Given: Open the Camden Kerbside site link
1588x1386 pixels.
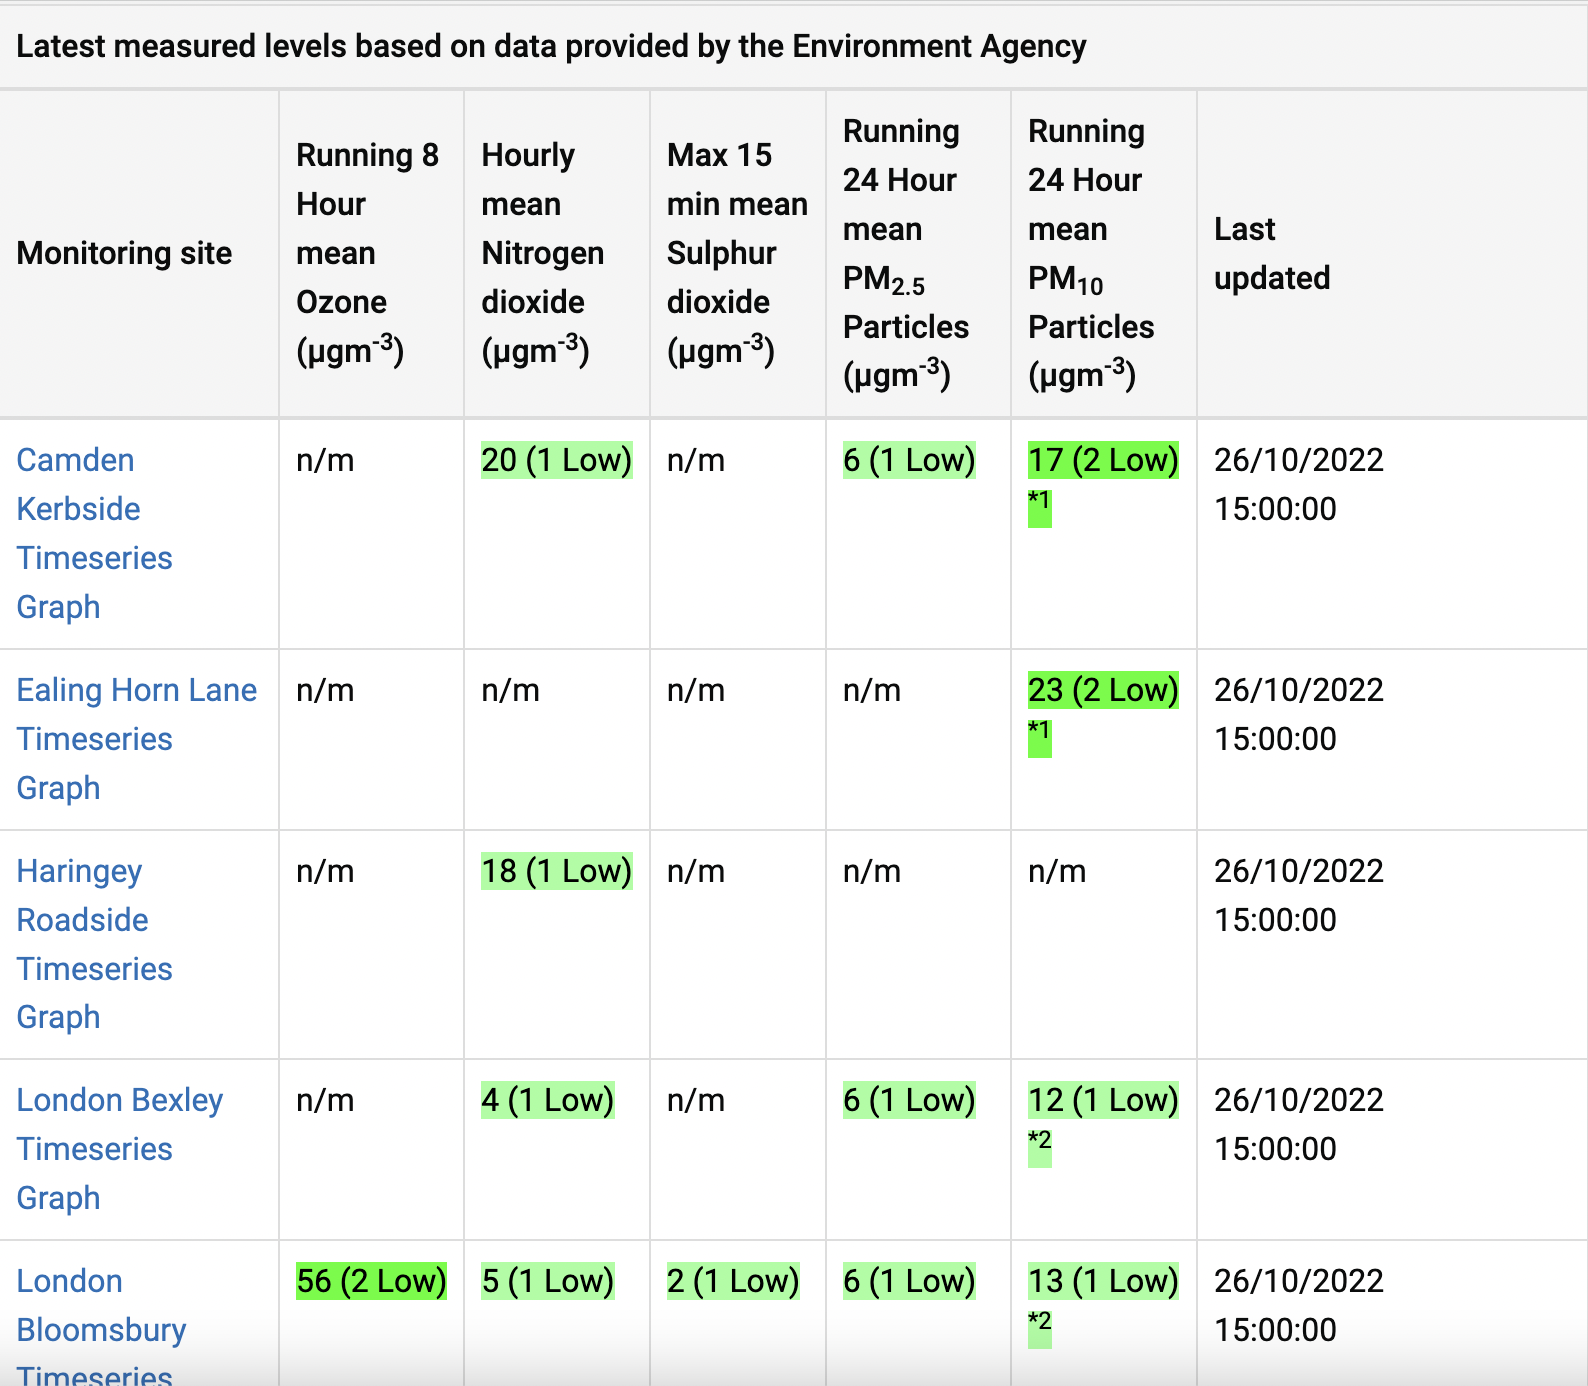Looking at the screenshot, I should coord(76,484).
